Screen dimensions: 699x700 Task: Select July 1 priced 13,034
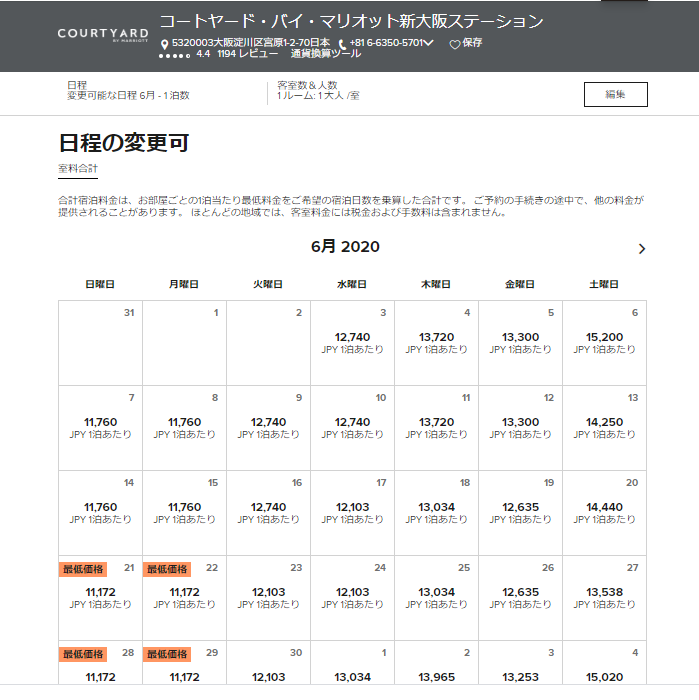pos(352,662)
